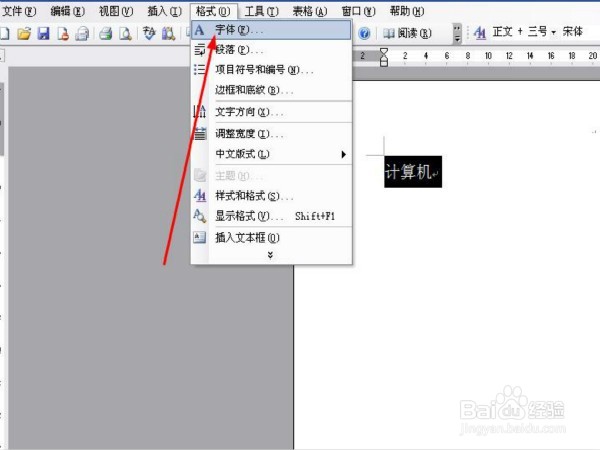Click the Research book icon in toolbar
Screen dimensions: 600x450
[x=168, y=34]
